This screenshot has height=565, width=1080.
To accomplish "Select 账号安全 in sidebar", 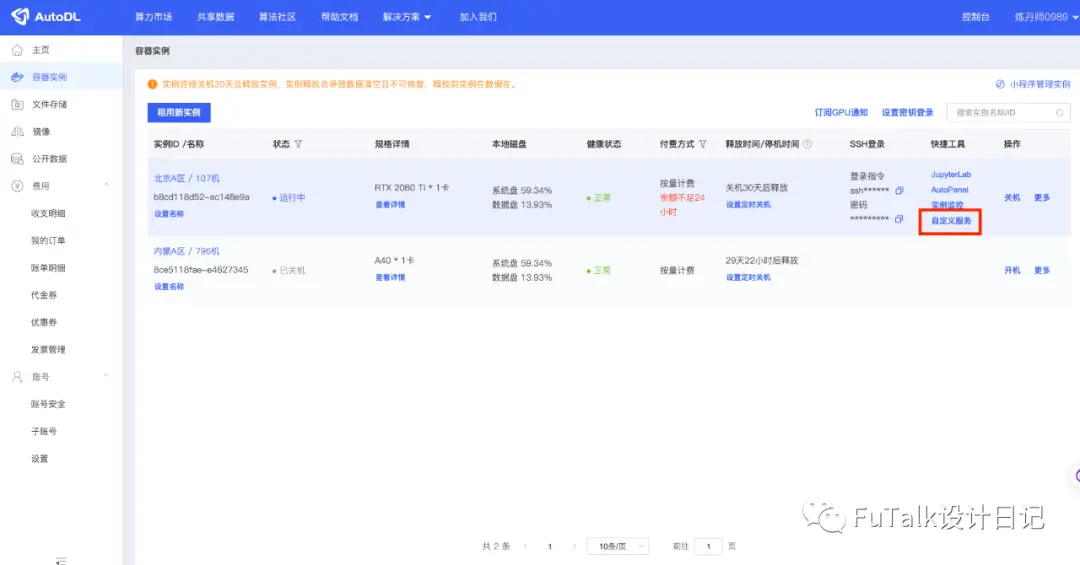I will coord(48,404).
